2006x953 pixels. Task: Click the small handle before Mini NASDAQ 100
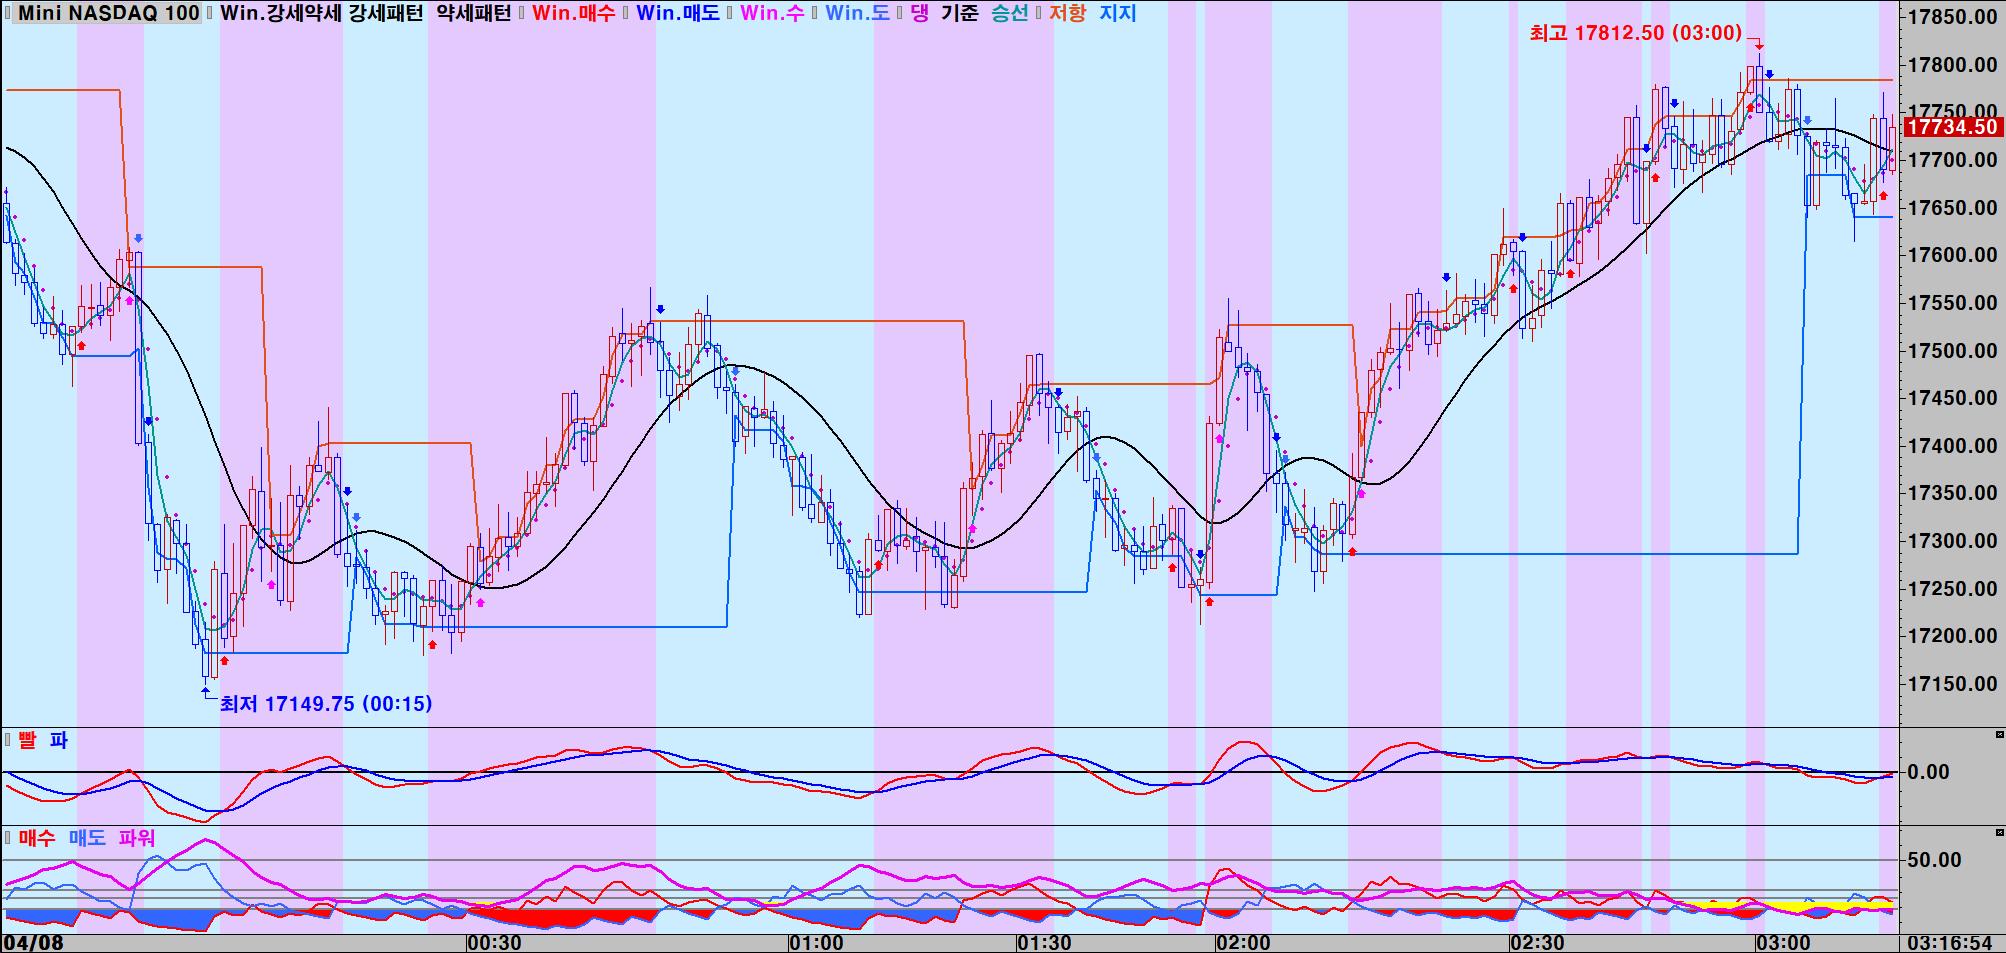[9, 13]
